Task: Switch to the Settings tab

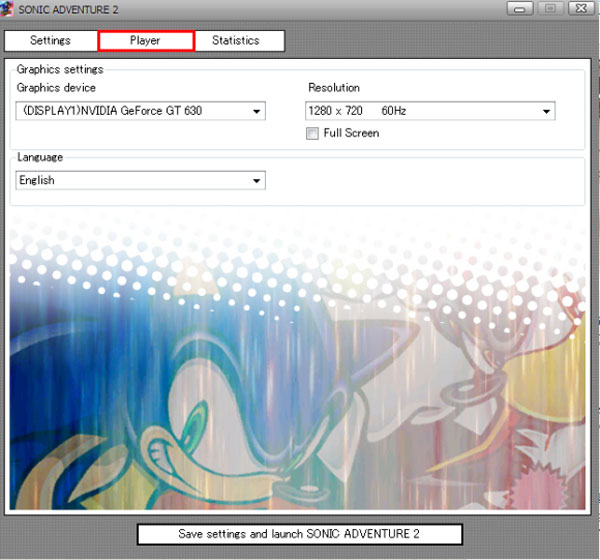Action: [51, 41]
